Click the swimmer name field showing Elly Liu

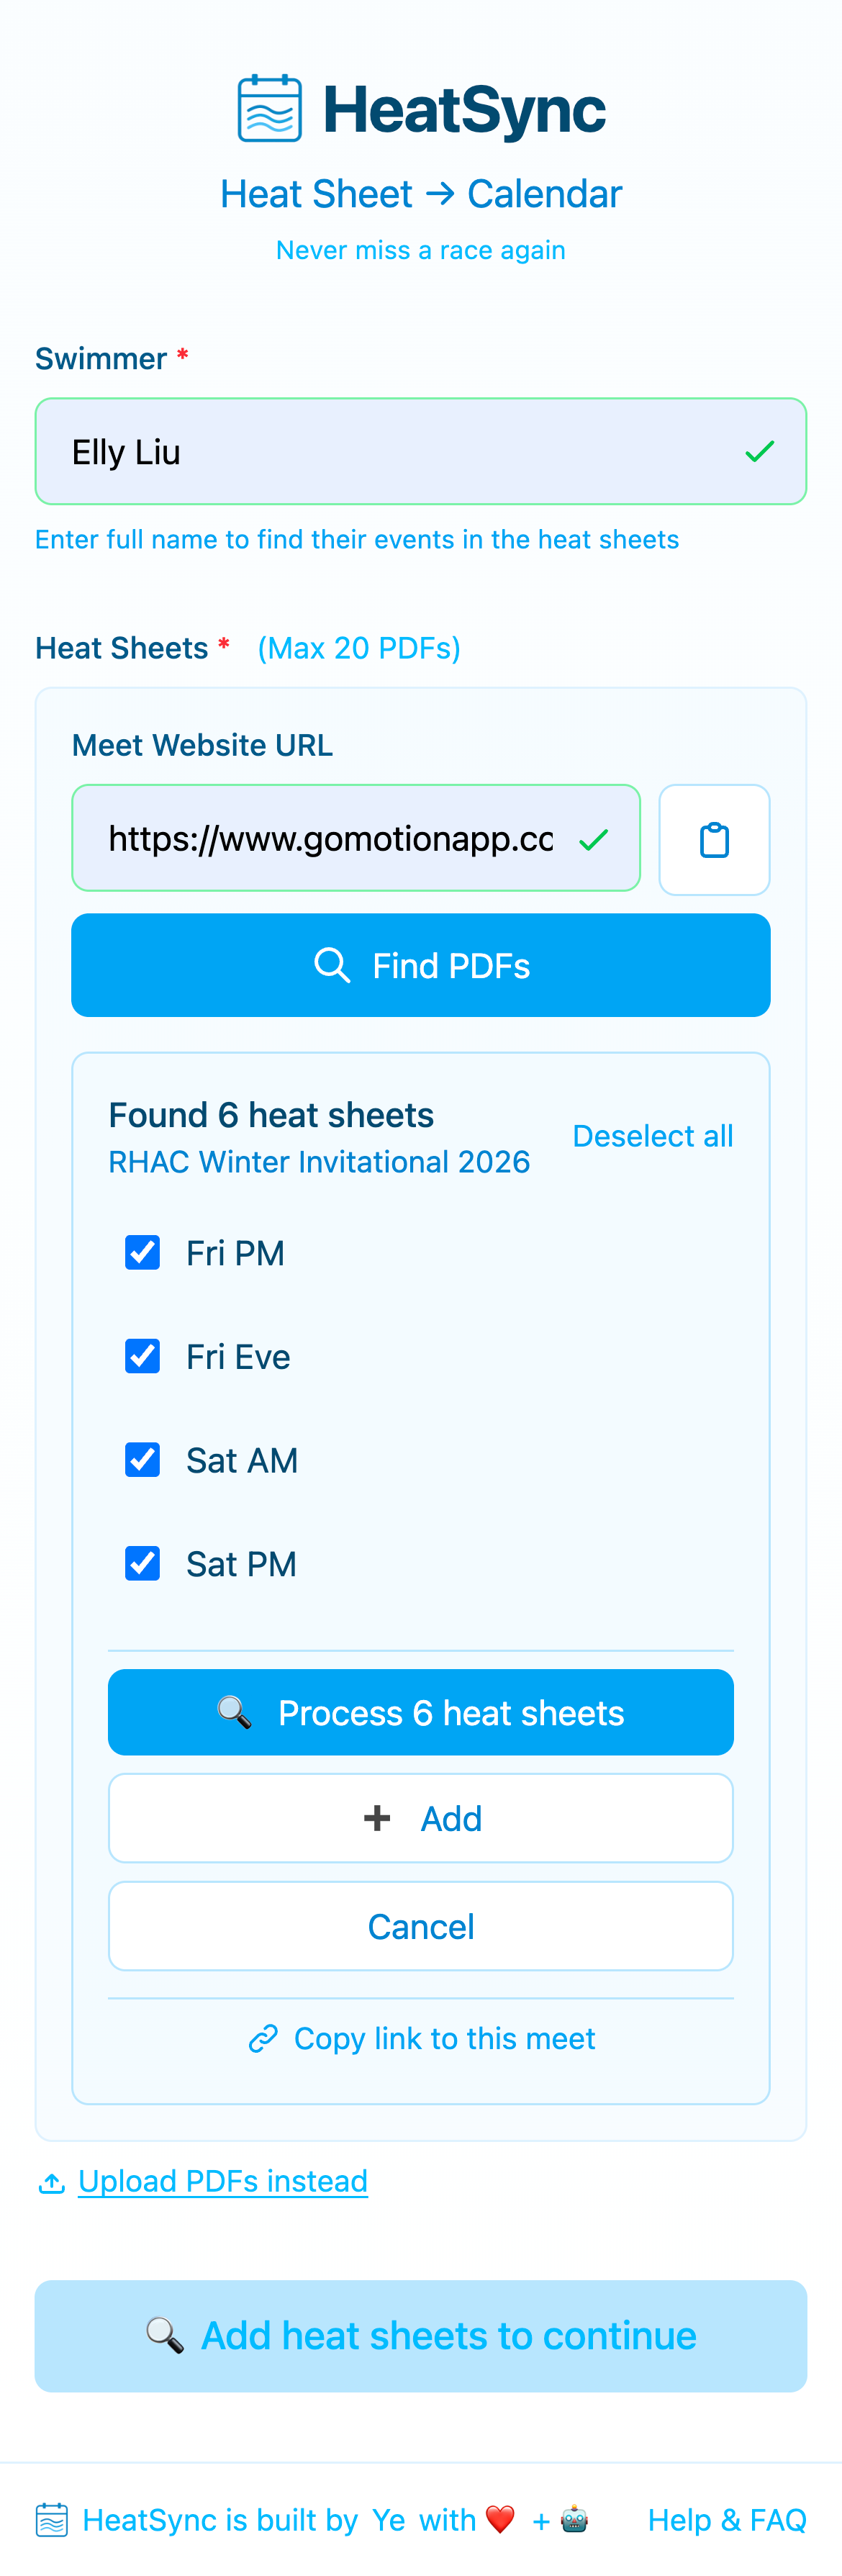point(420,451)
